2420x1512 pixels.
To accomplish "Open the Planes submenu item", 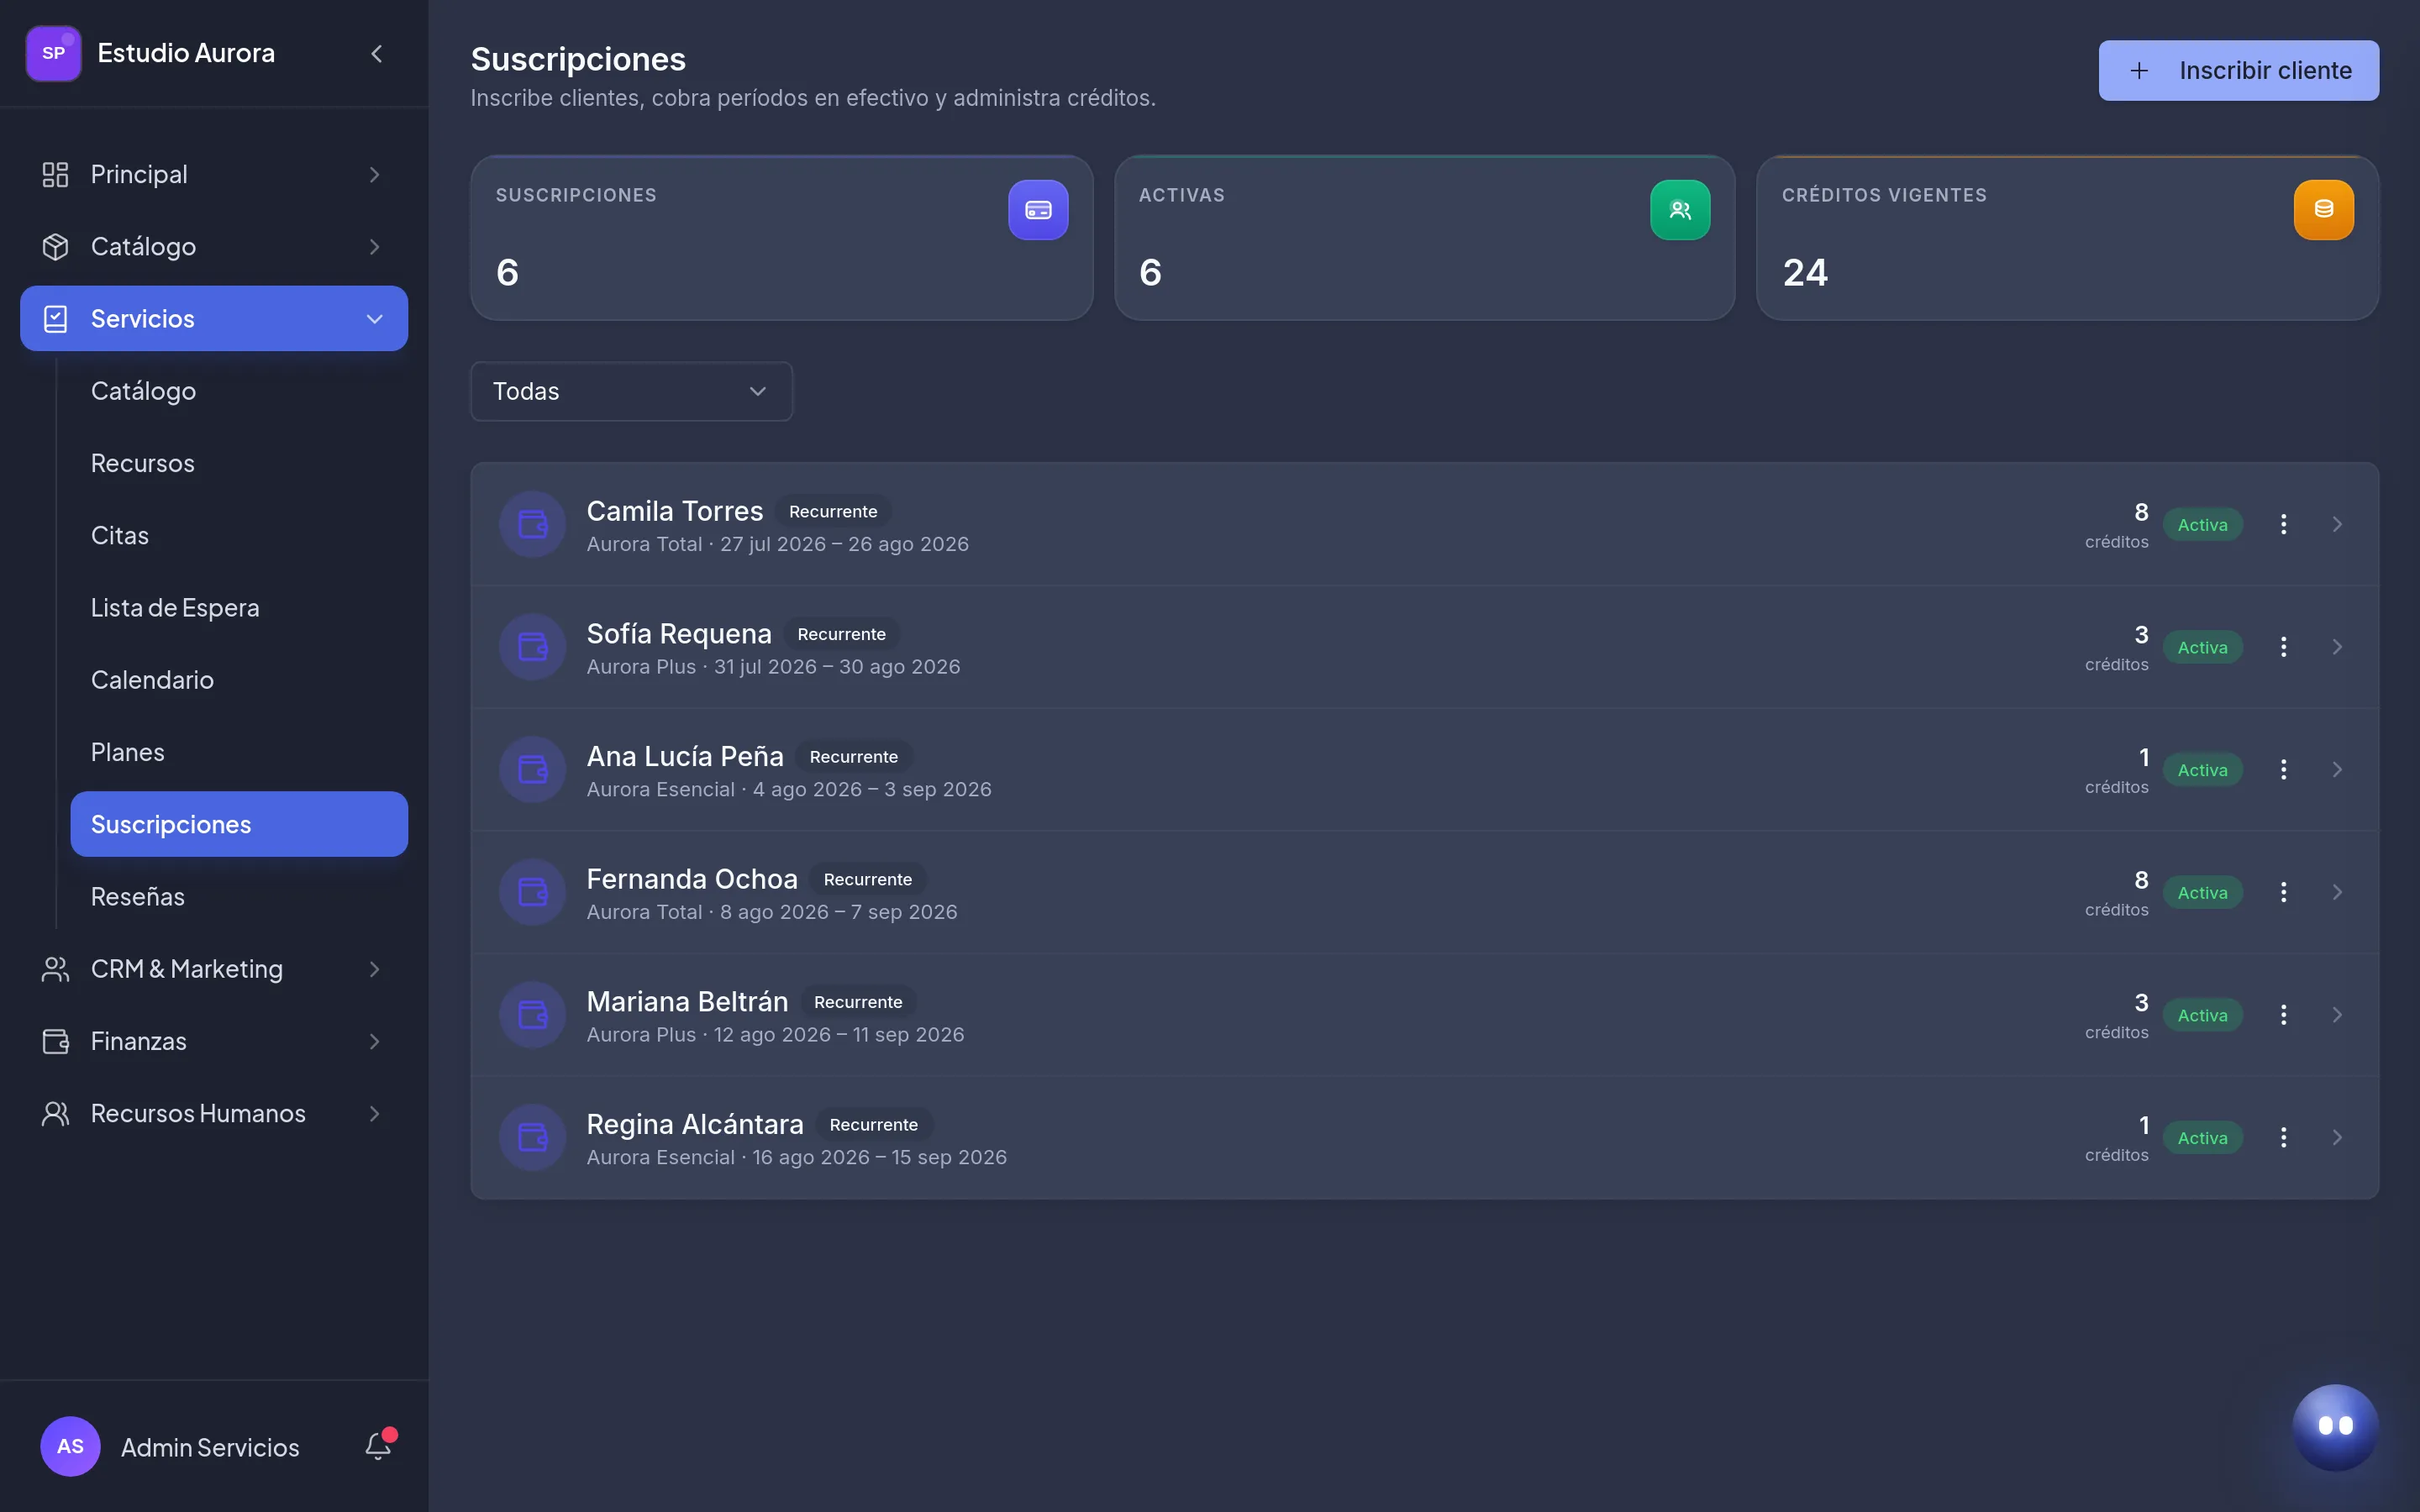I will coord(239,752).
